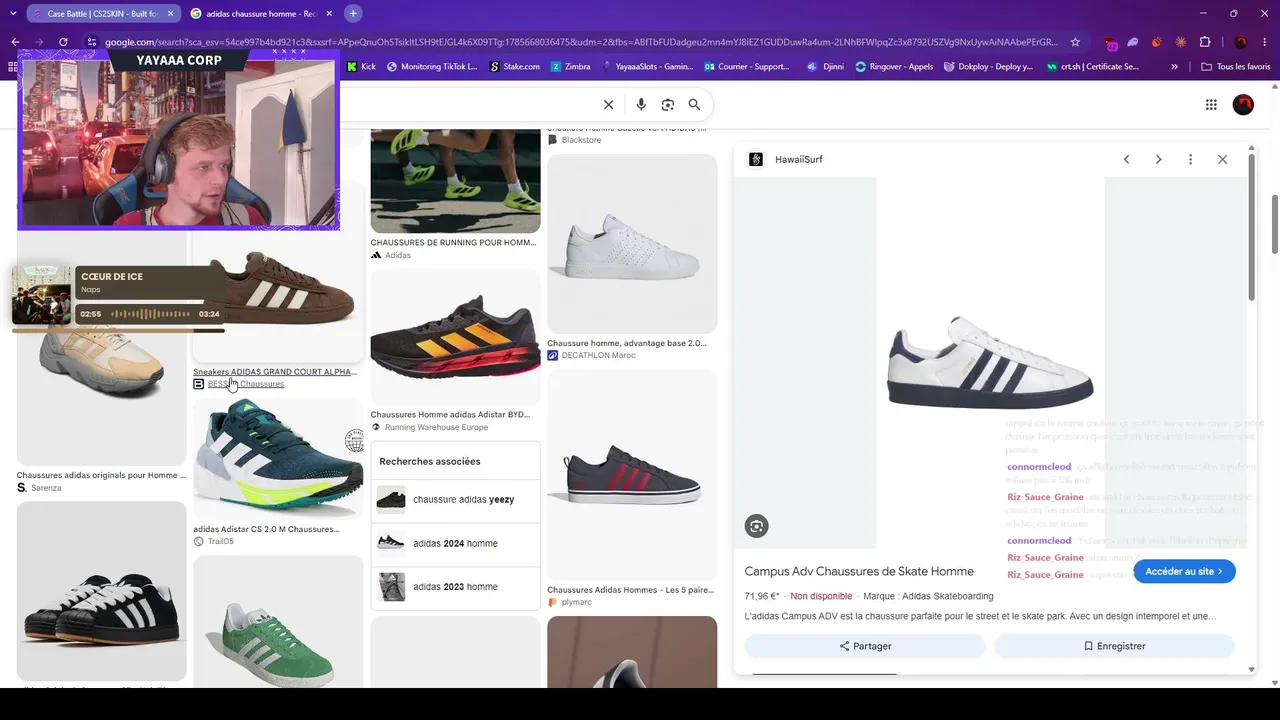Open the black and orange Adistar BYD shoe image
This screenshot has width=1280, height=720.
coord(455,338)
